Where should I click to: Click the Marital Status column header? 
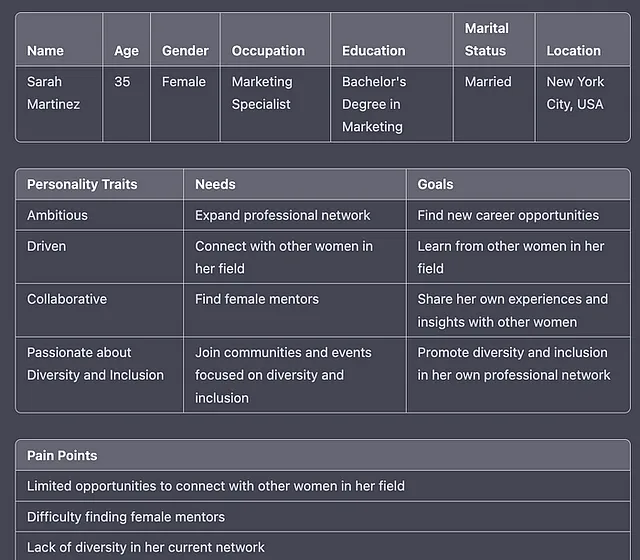494,39
